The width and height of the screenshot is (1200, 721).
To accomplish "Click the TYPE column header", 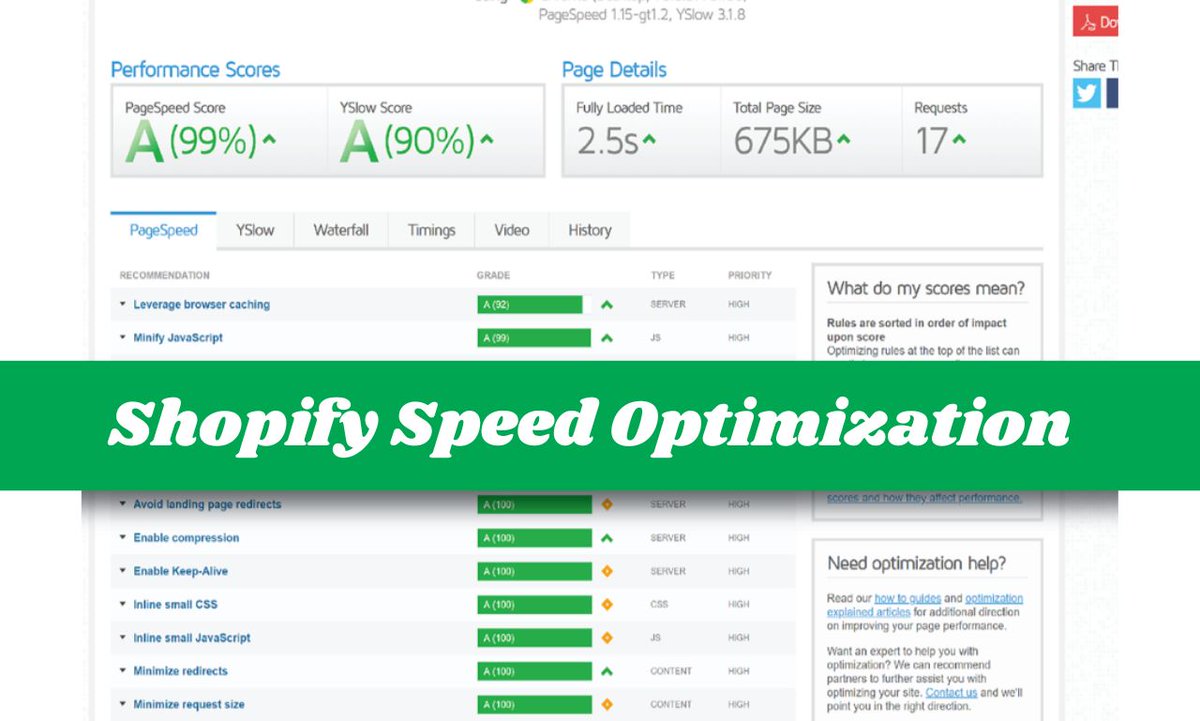I will 662,275.
